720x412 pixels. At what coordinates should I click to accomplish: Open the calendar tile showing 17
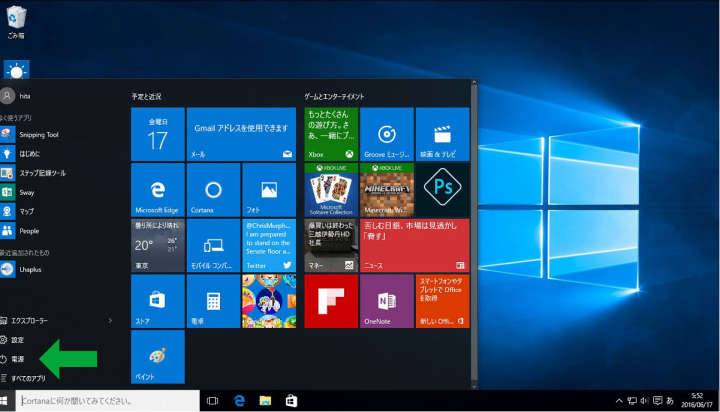[x=158, y=134]
